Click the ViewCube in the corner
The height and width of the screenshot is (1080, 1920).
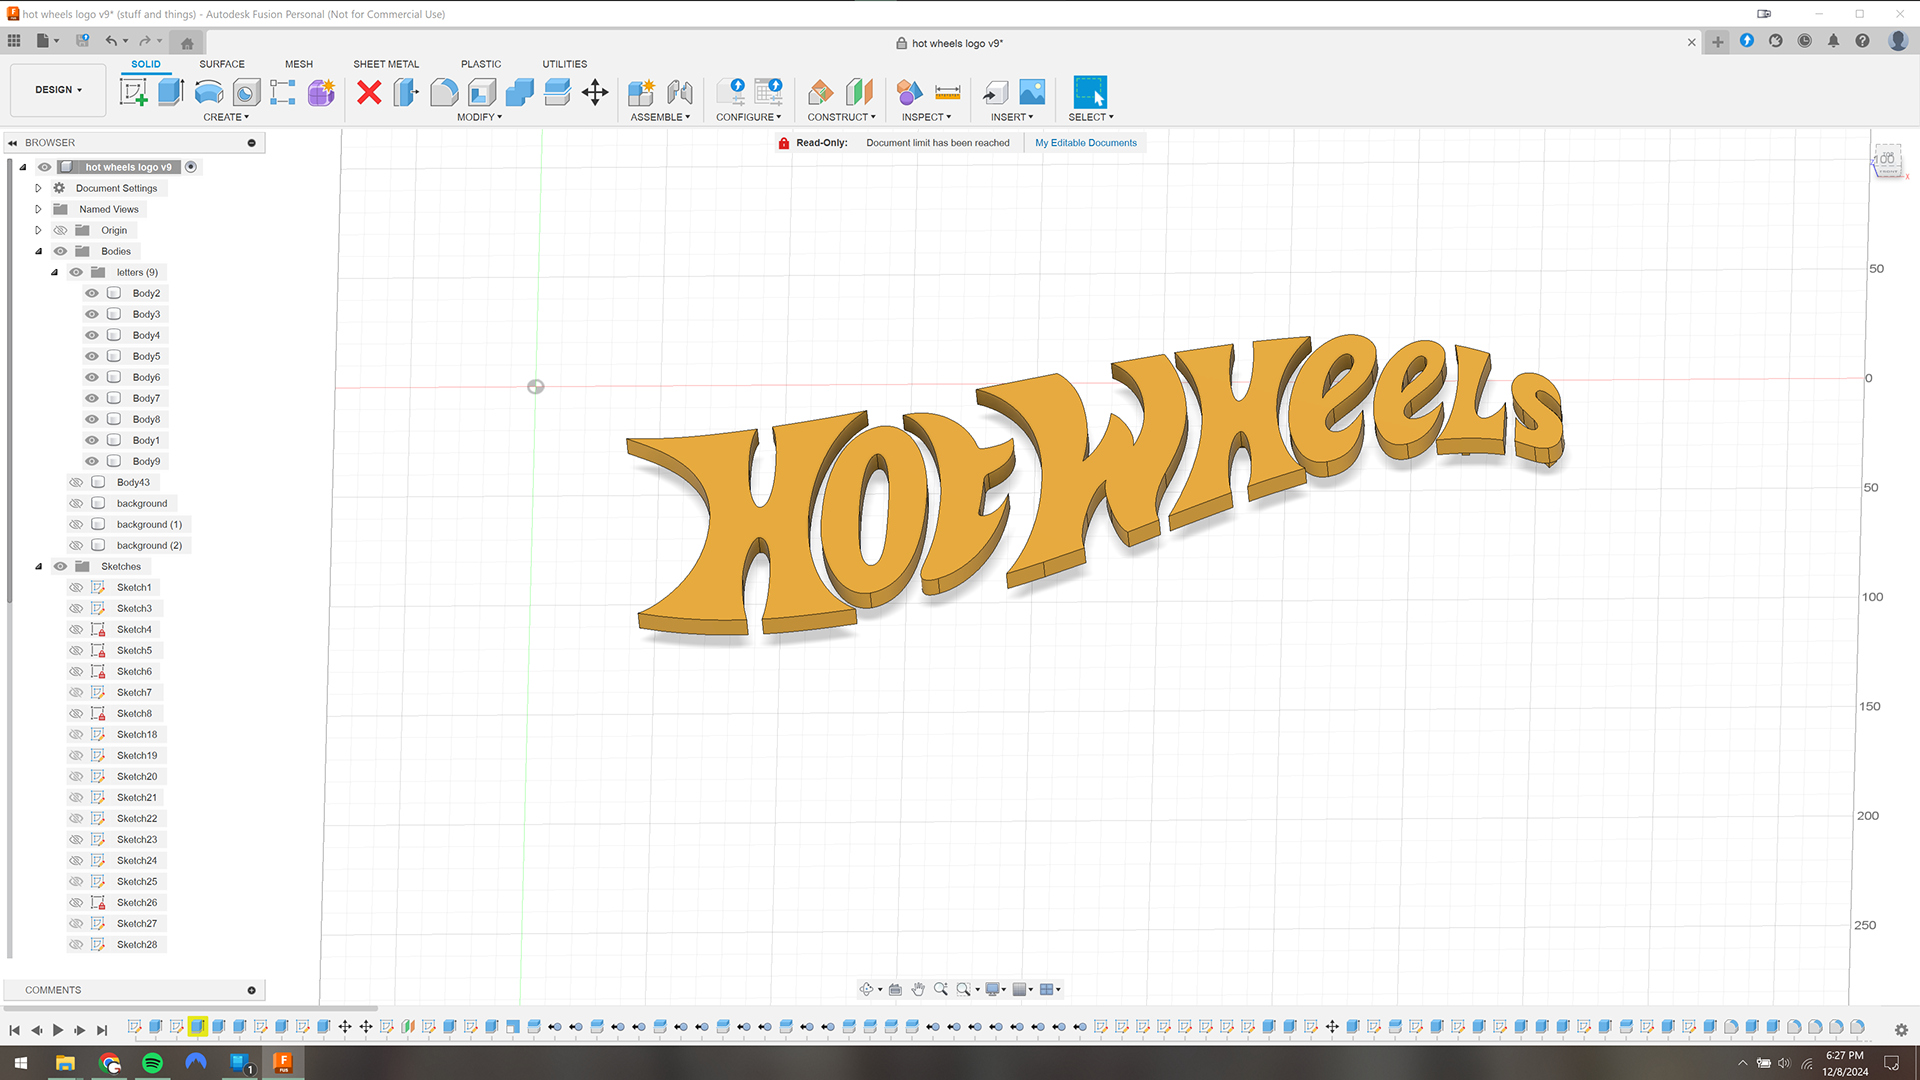[1887, 161]
